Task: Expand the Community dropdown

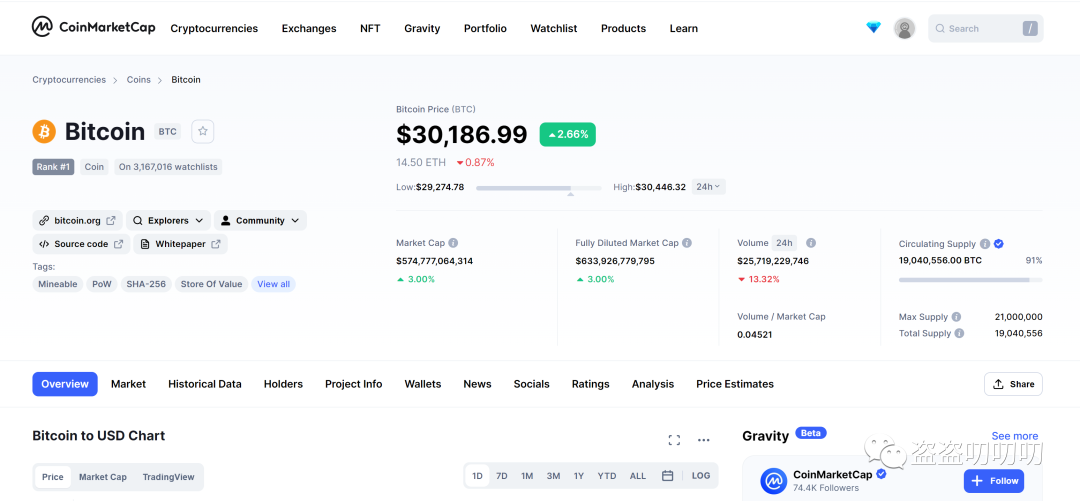Action: click(260, 221)
